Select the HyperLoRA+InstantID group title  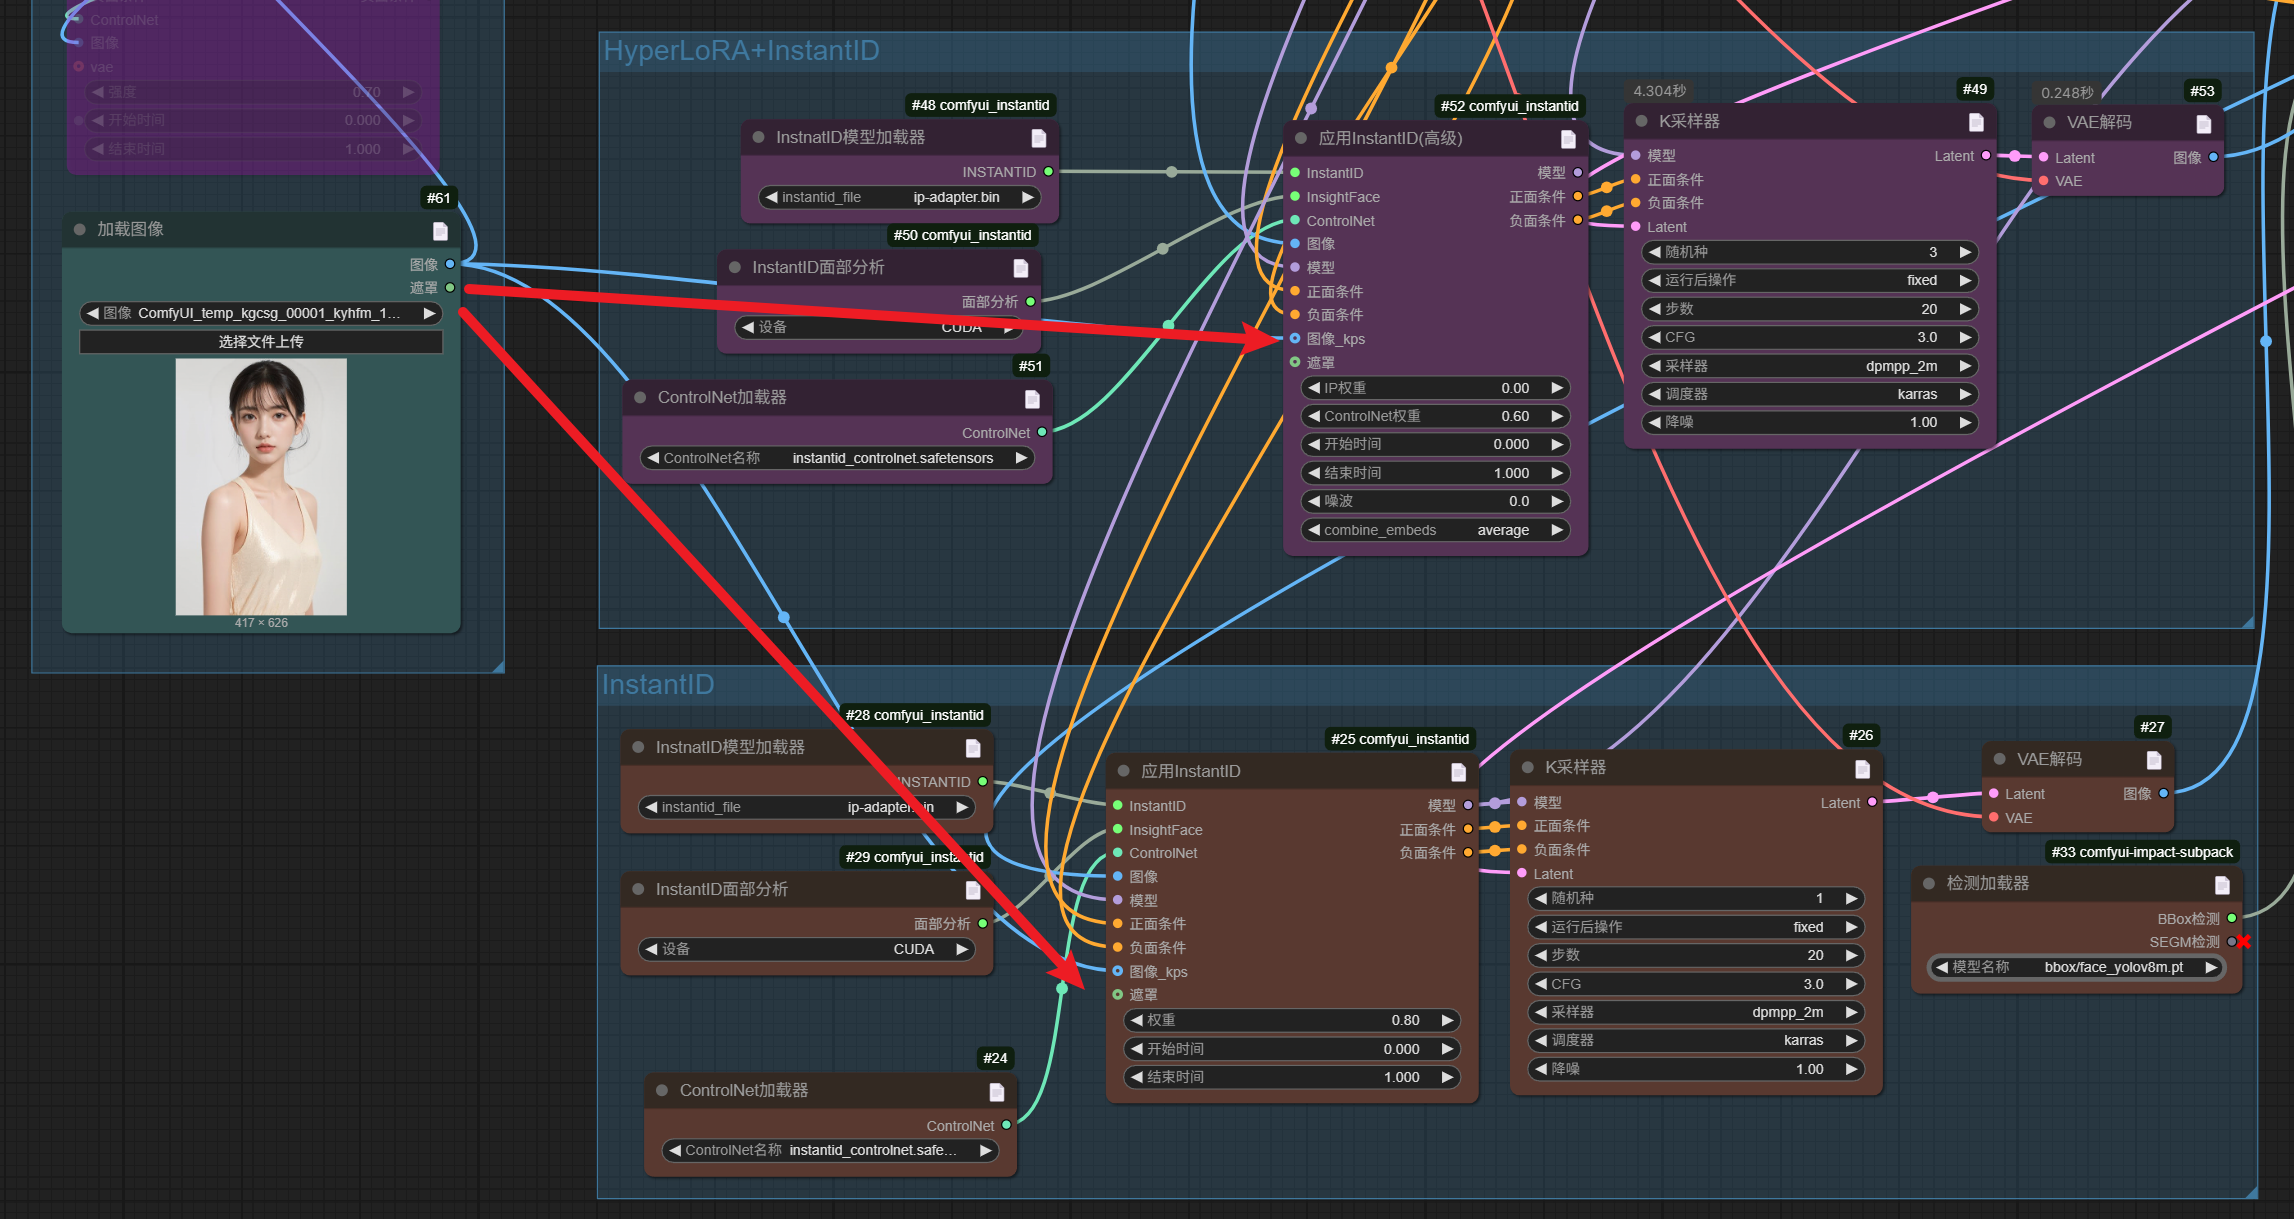tap(741, 51)
